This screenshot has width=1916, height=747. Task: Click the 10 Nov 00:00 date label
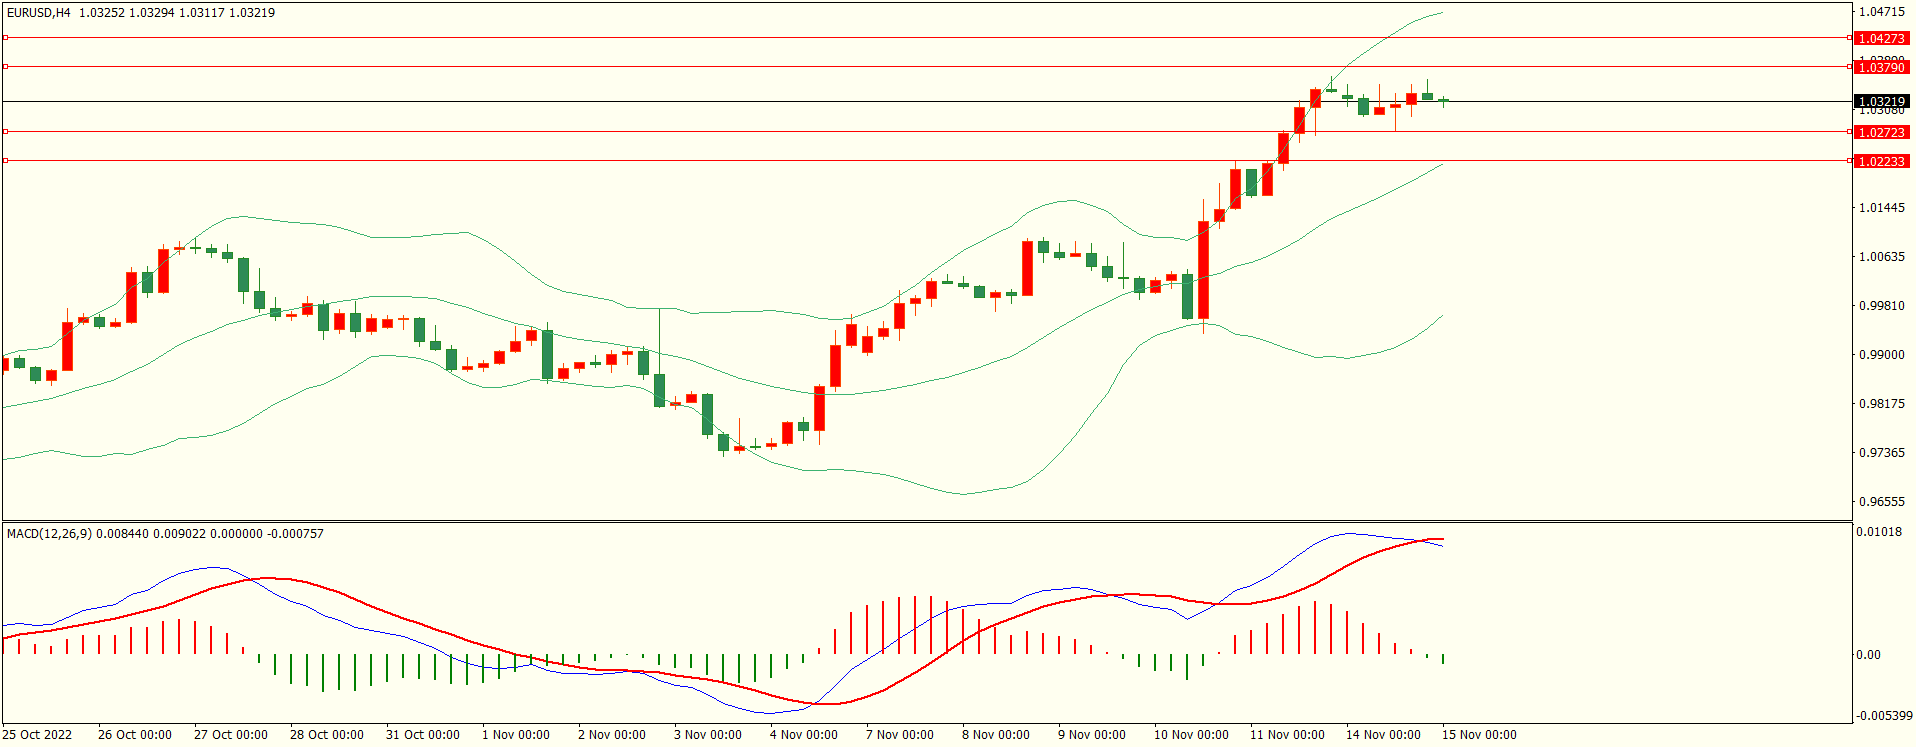point(1191,735)
